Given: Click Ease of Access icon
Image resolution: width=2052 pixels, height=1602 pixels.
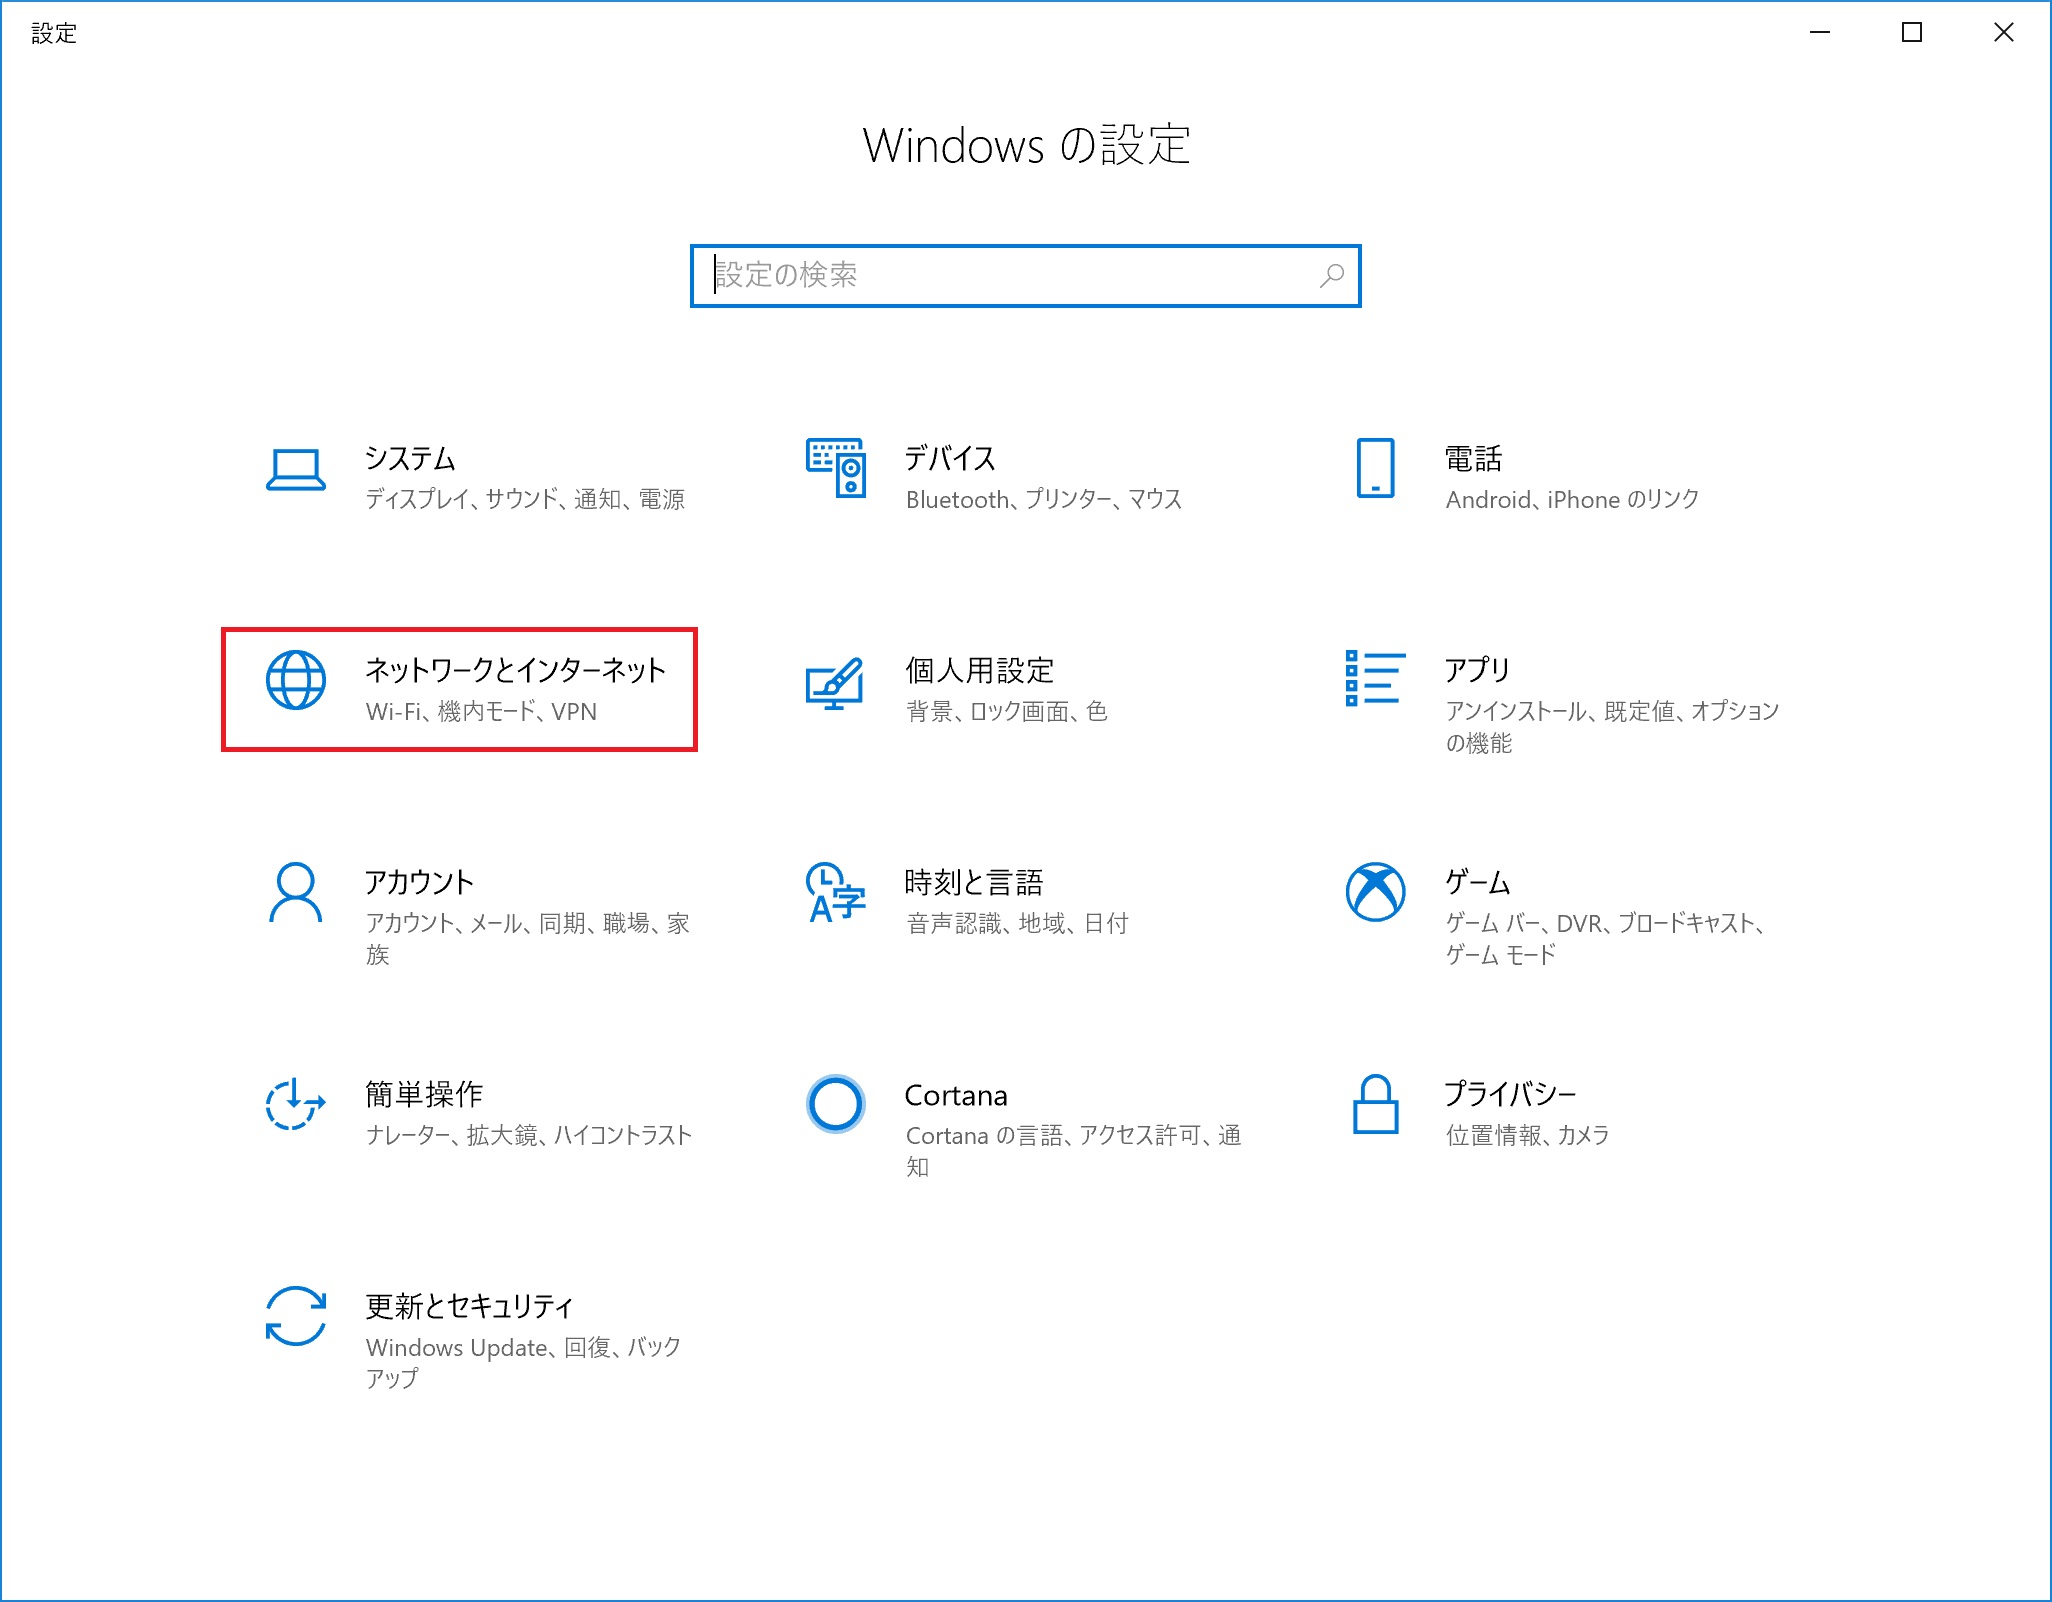Looking at the screenshot, I should [295, 1104].
